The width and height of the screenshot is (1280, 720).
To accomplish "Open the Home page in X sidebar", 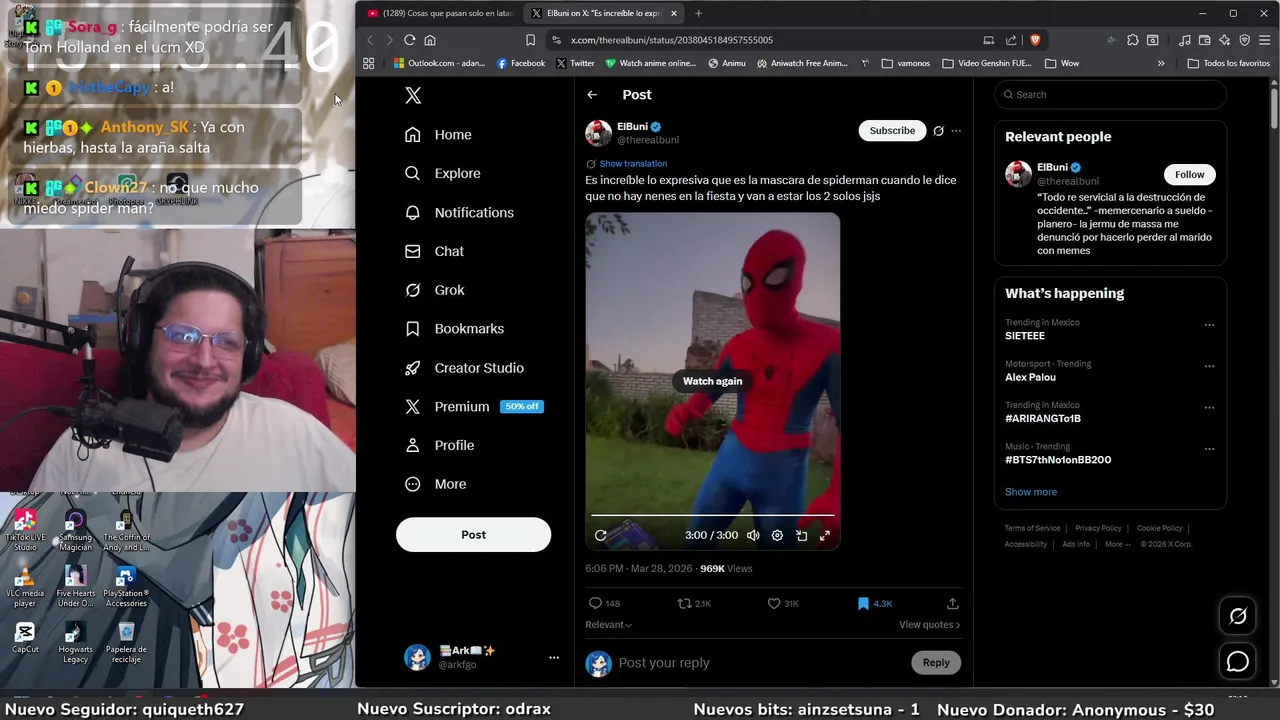I will pyautogui.click(x=438, y=135).
